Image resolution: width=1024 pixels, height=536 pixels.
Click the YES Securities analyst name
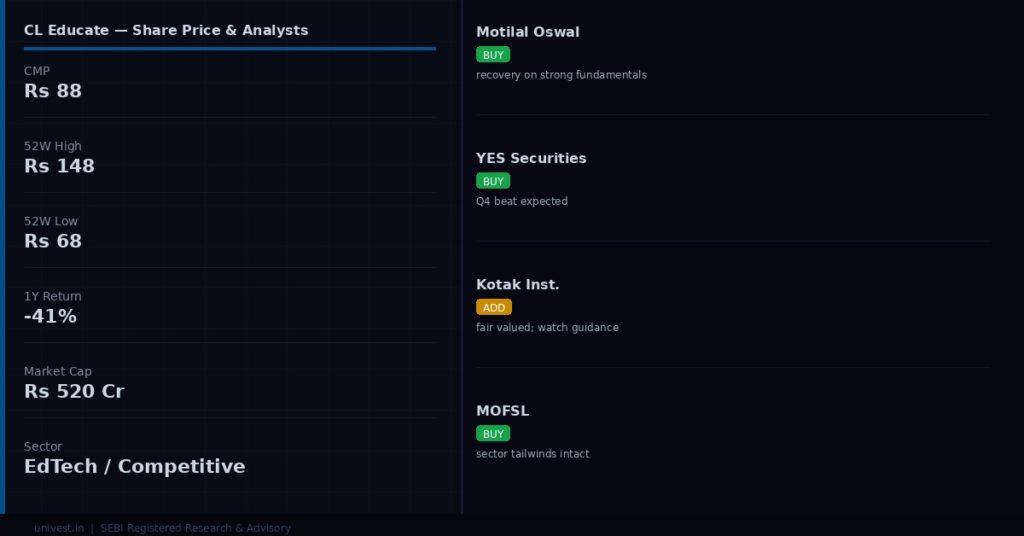click(532, 158)
